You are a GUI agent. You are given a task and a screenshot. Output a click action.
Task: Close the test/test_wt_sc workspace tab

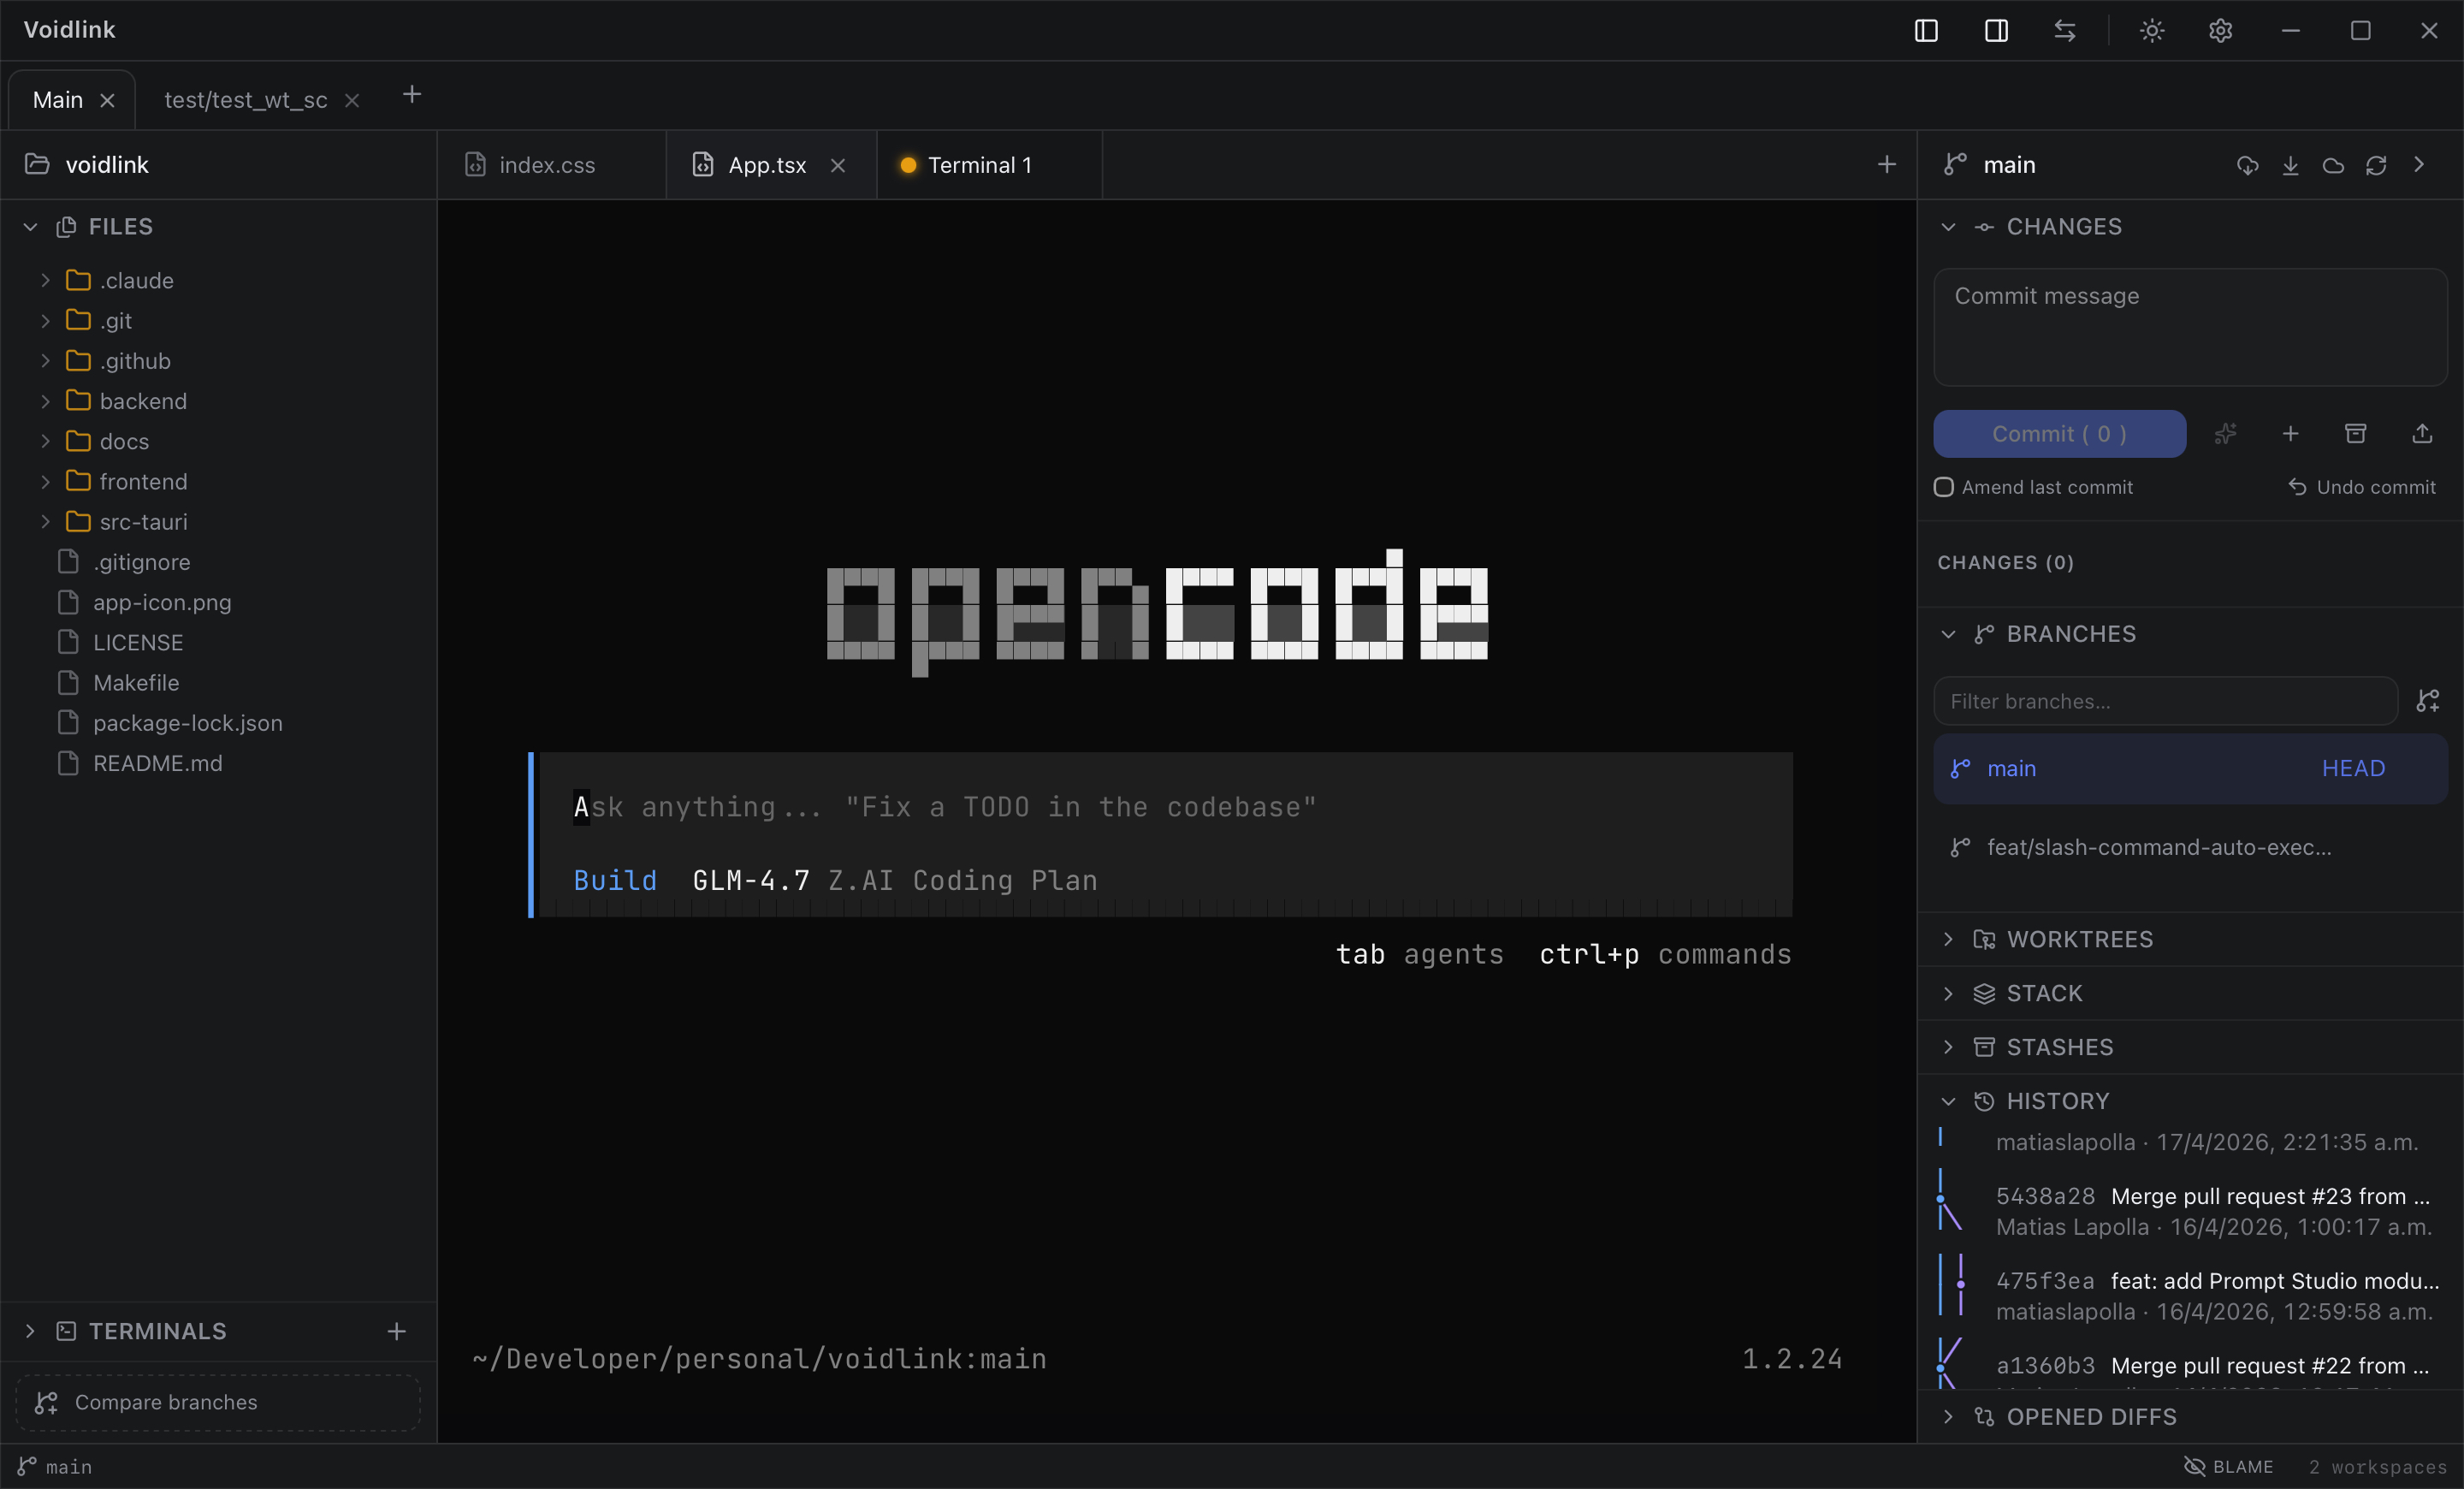pos(352,101)
